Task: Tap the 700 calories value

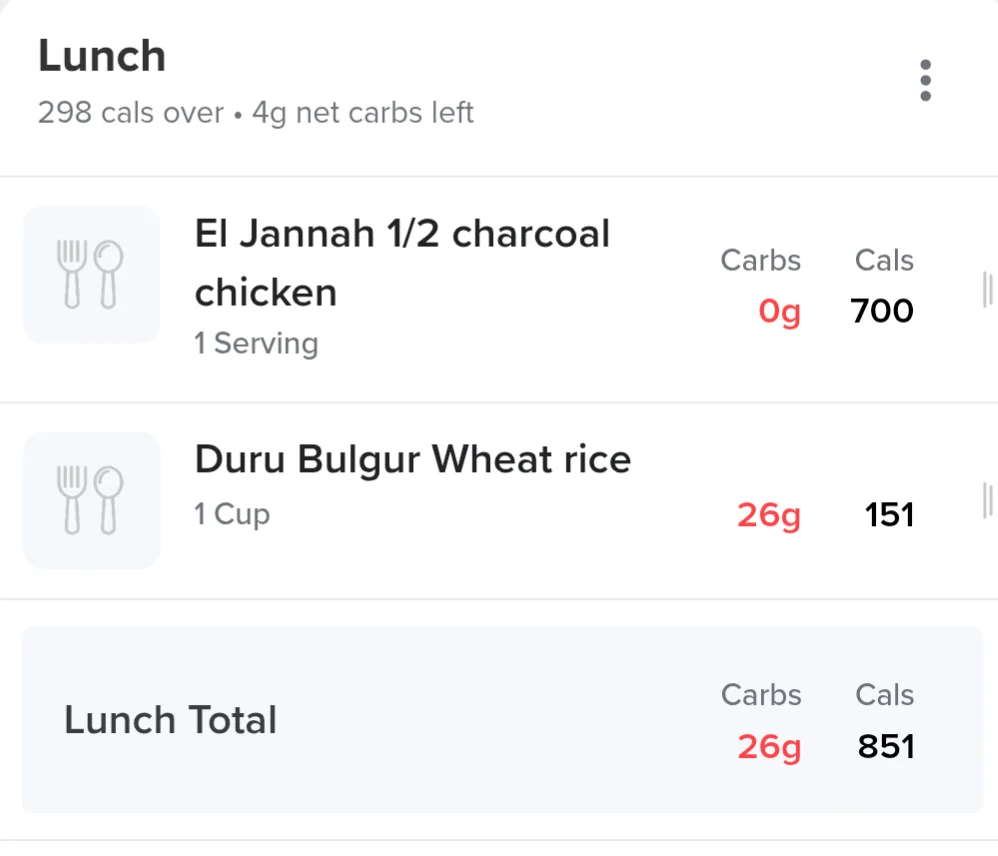Action: 882,311
